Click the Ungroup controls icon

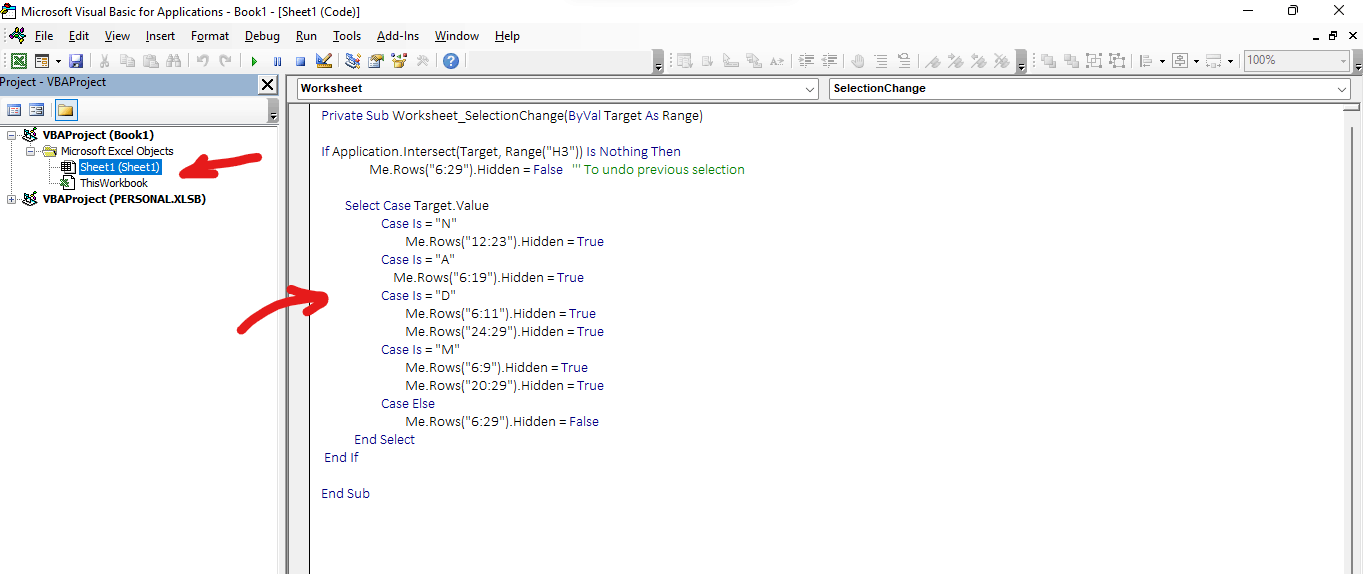1117,61
